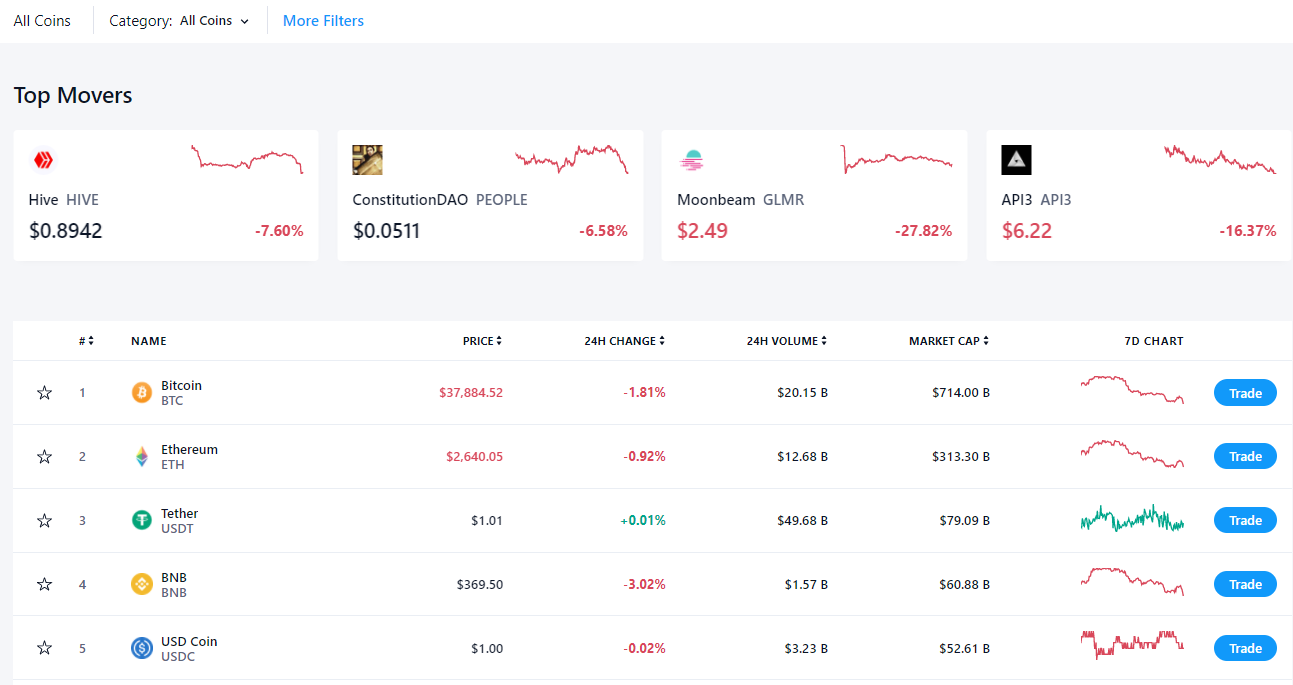The width and height of the screenshot is (1293, 685).
Task: Select the All Coins tab
Action: coord(42,21)
